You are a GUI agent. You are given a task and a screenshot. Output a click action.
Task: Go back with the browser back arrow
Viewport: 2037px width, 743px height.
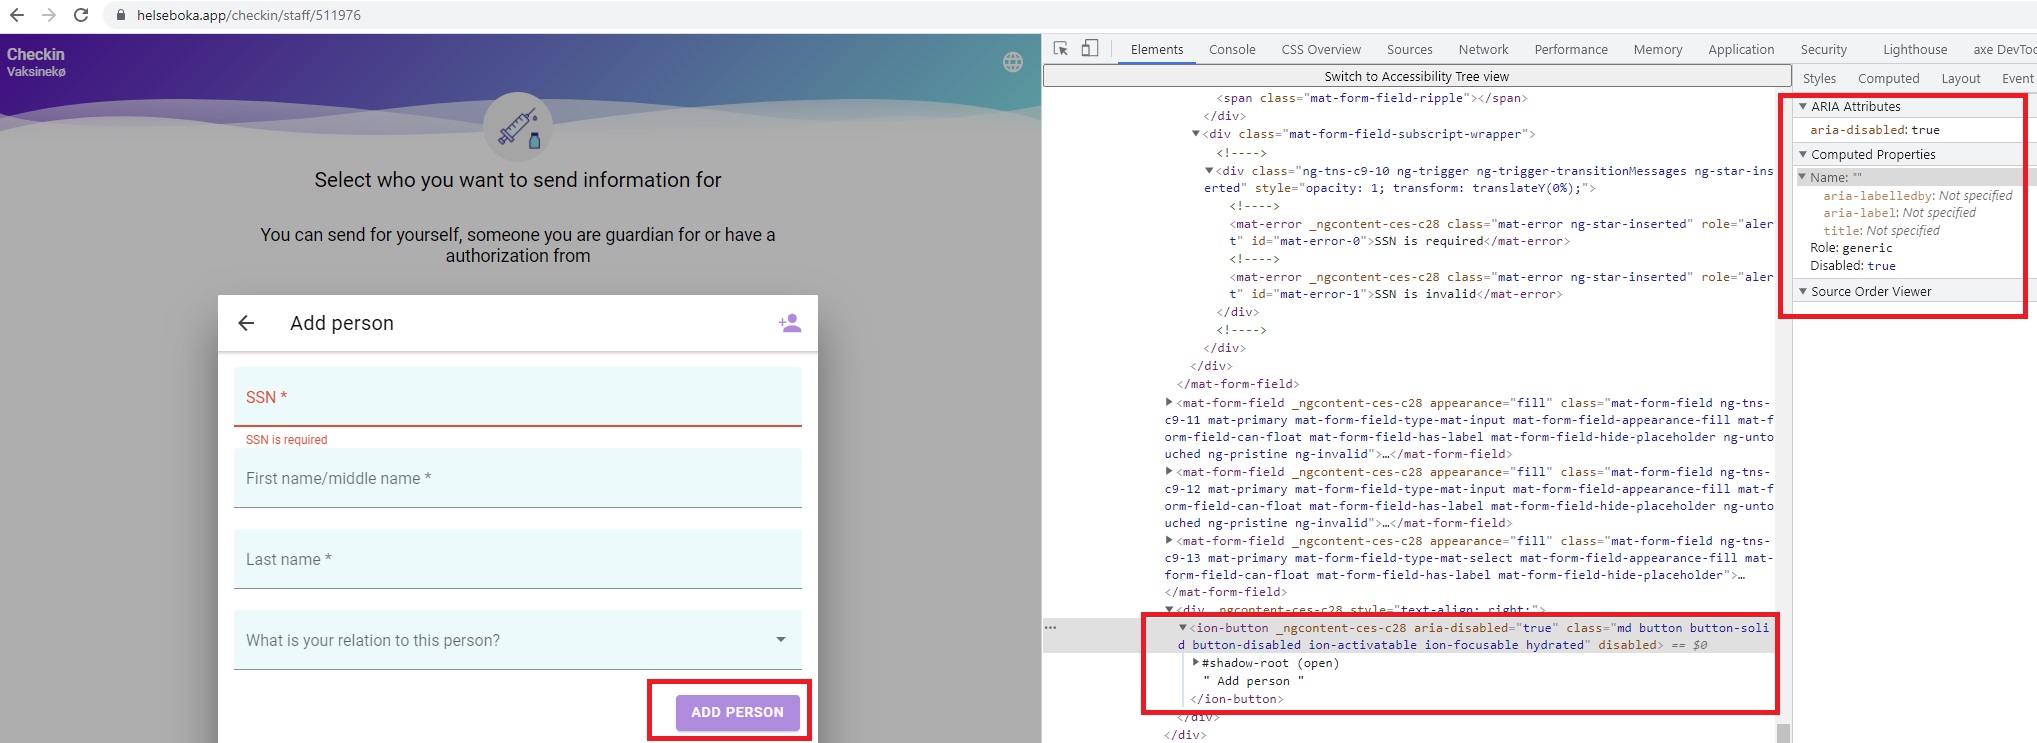pos(17,15)
